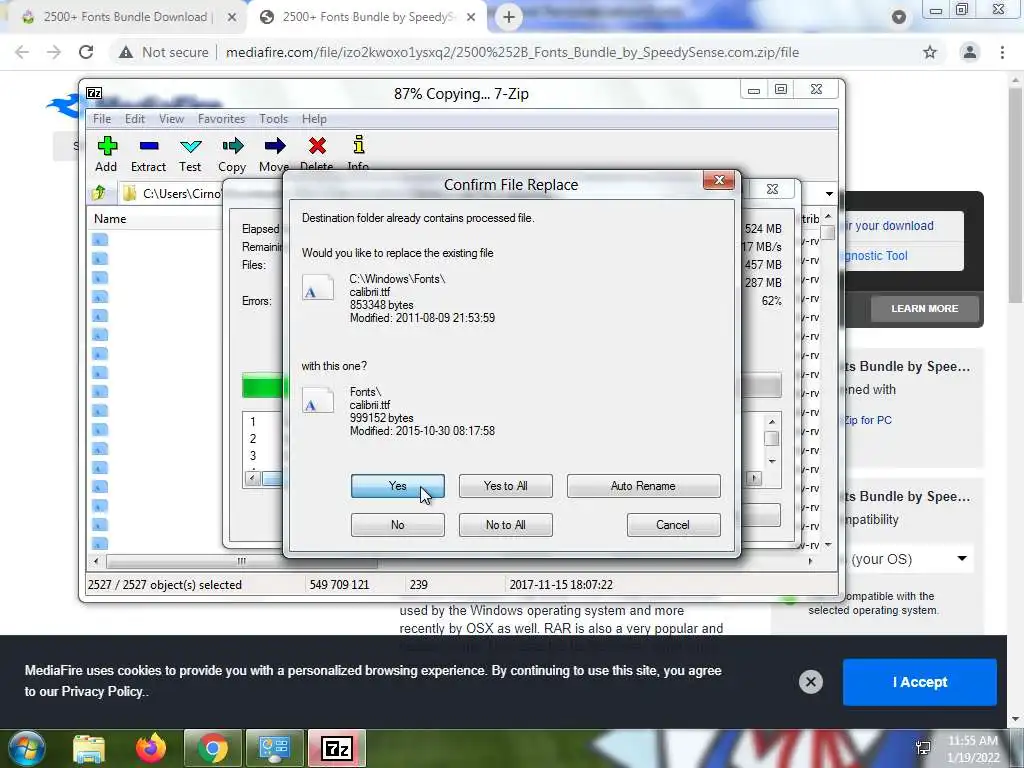
Task: Open the Chrome three-dot menu
Action: [1002, 52]
